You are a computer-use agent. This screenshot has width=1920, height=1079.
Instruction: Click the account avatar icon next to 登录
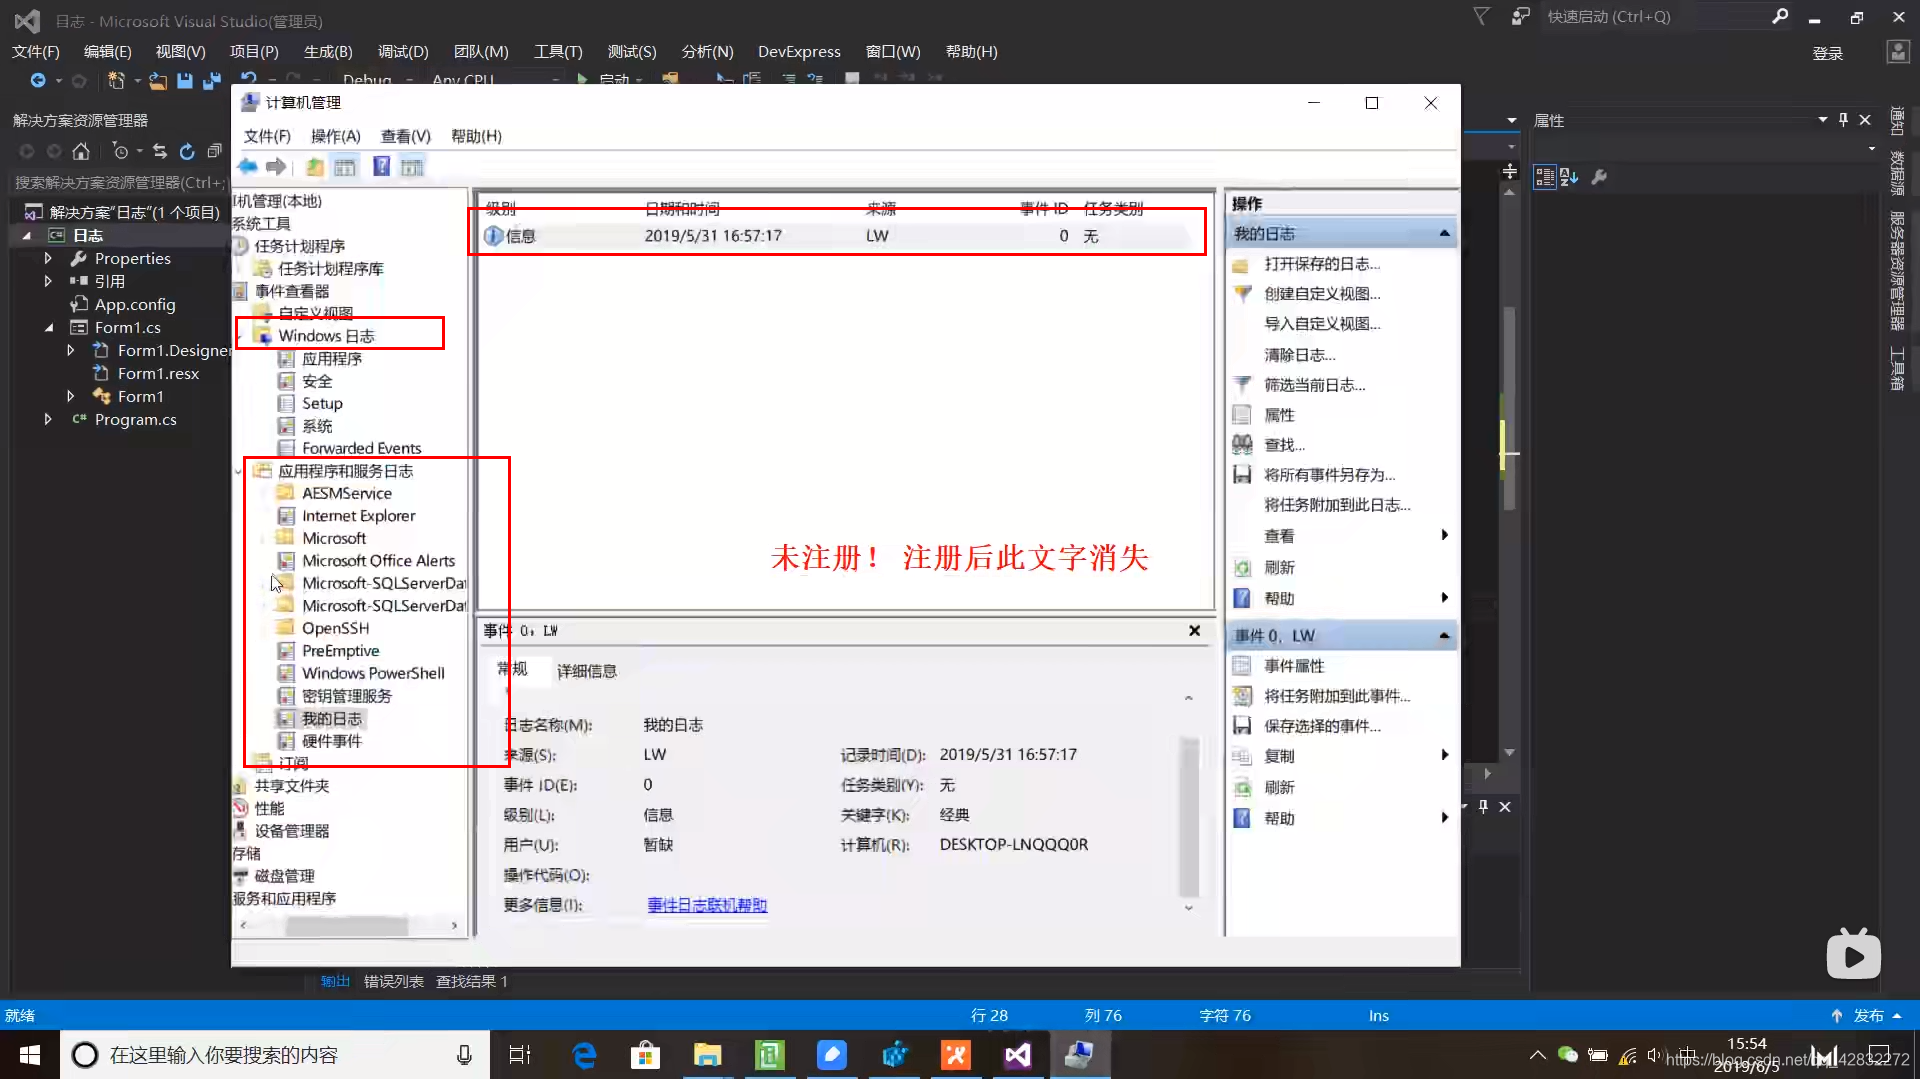[1897, 52]
